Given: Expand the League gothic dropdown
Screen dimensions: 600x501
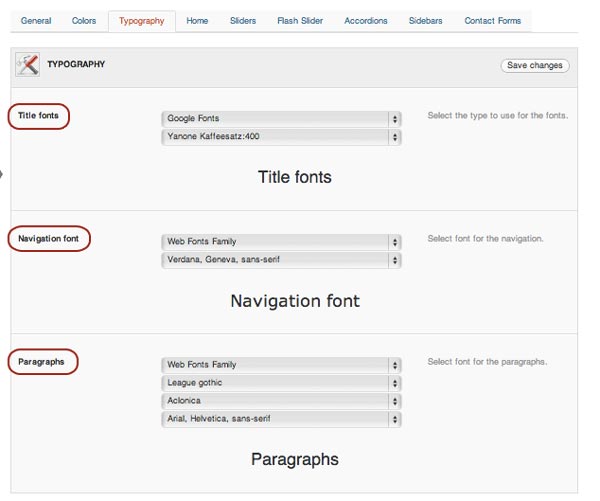Looking at the screenshot, I should 281,383.
